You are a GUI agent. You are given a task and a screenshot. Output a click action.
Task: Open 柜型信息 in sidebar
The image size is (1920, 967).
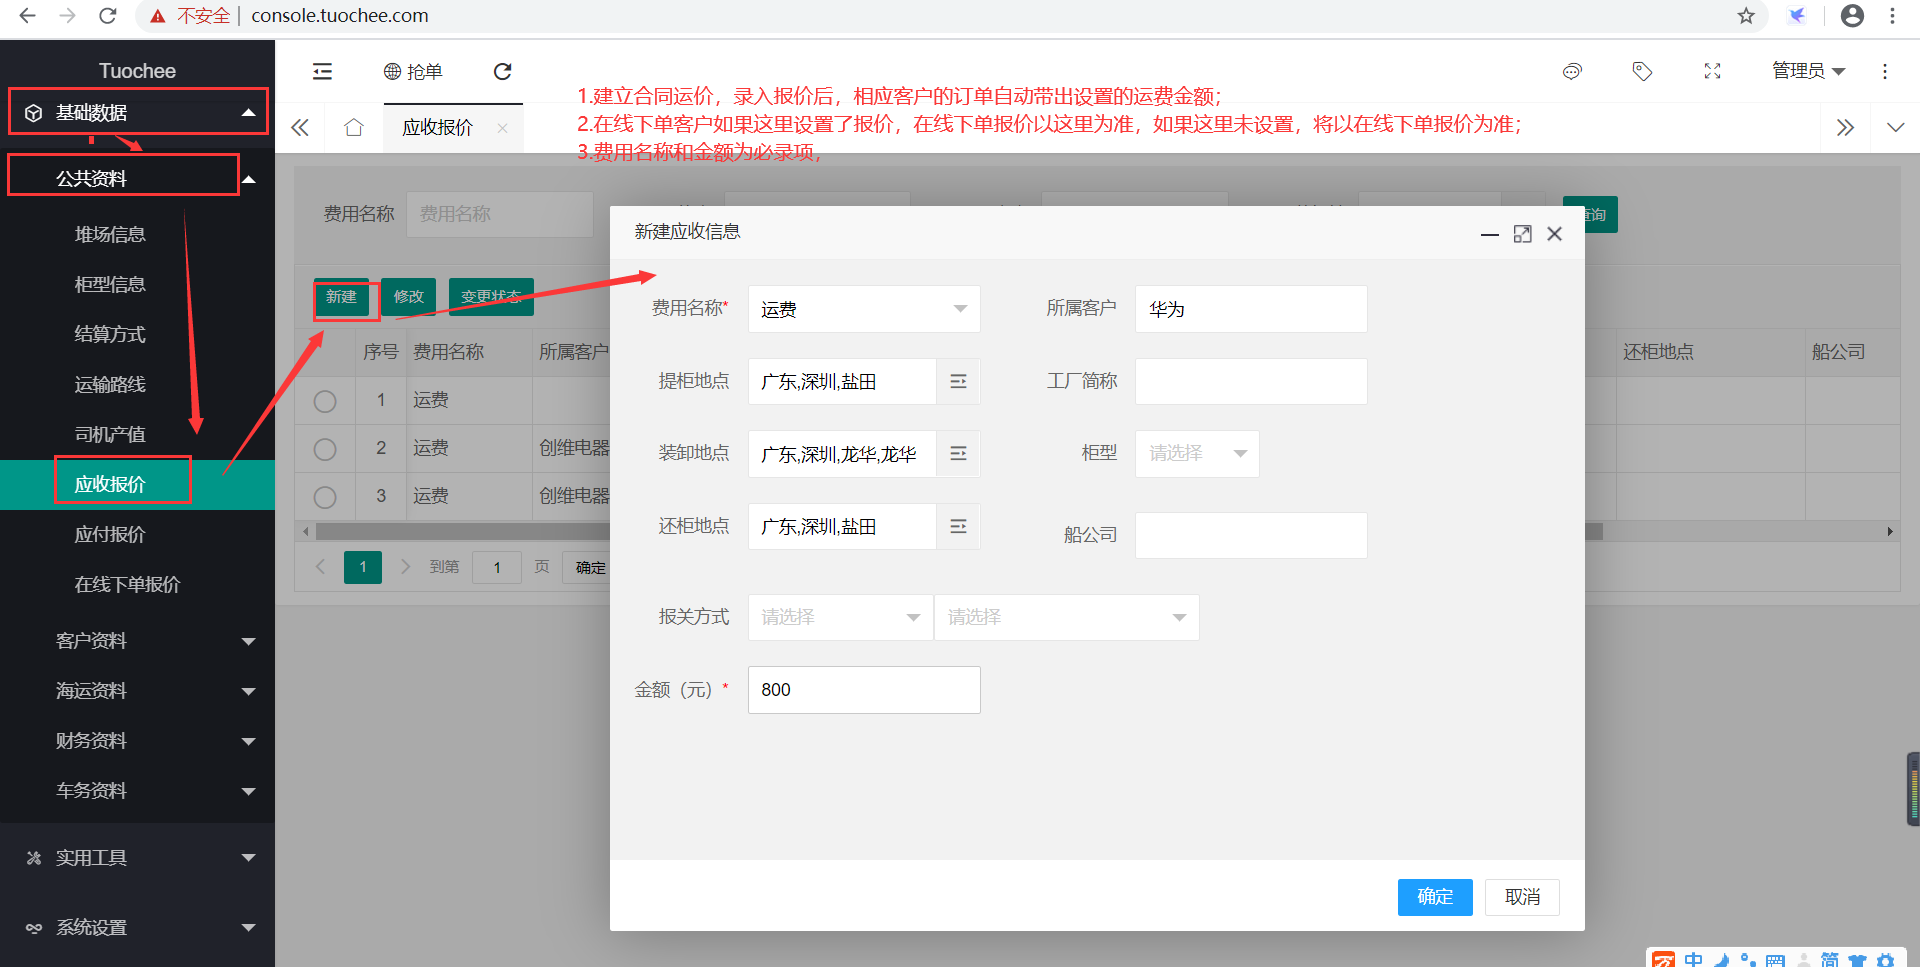(110, 284)
